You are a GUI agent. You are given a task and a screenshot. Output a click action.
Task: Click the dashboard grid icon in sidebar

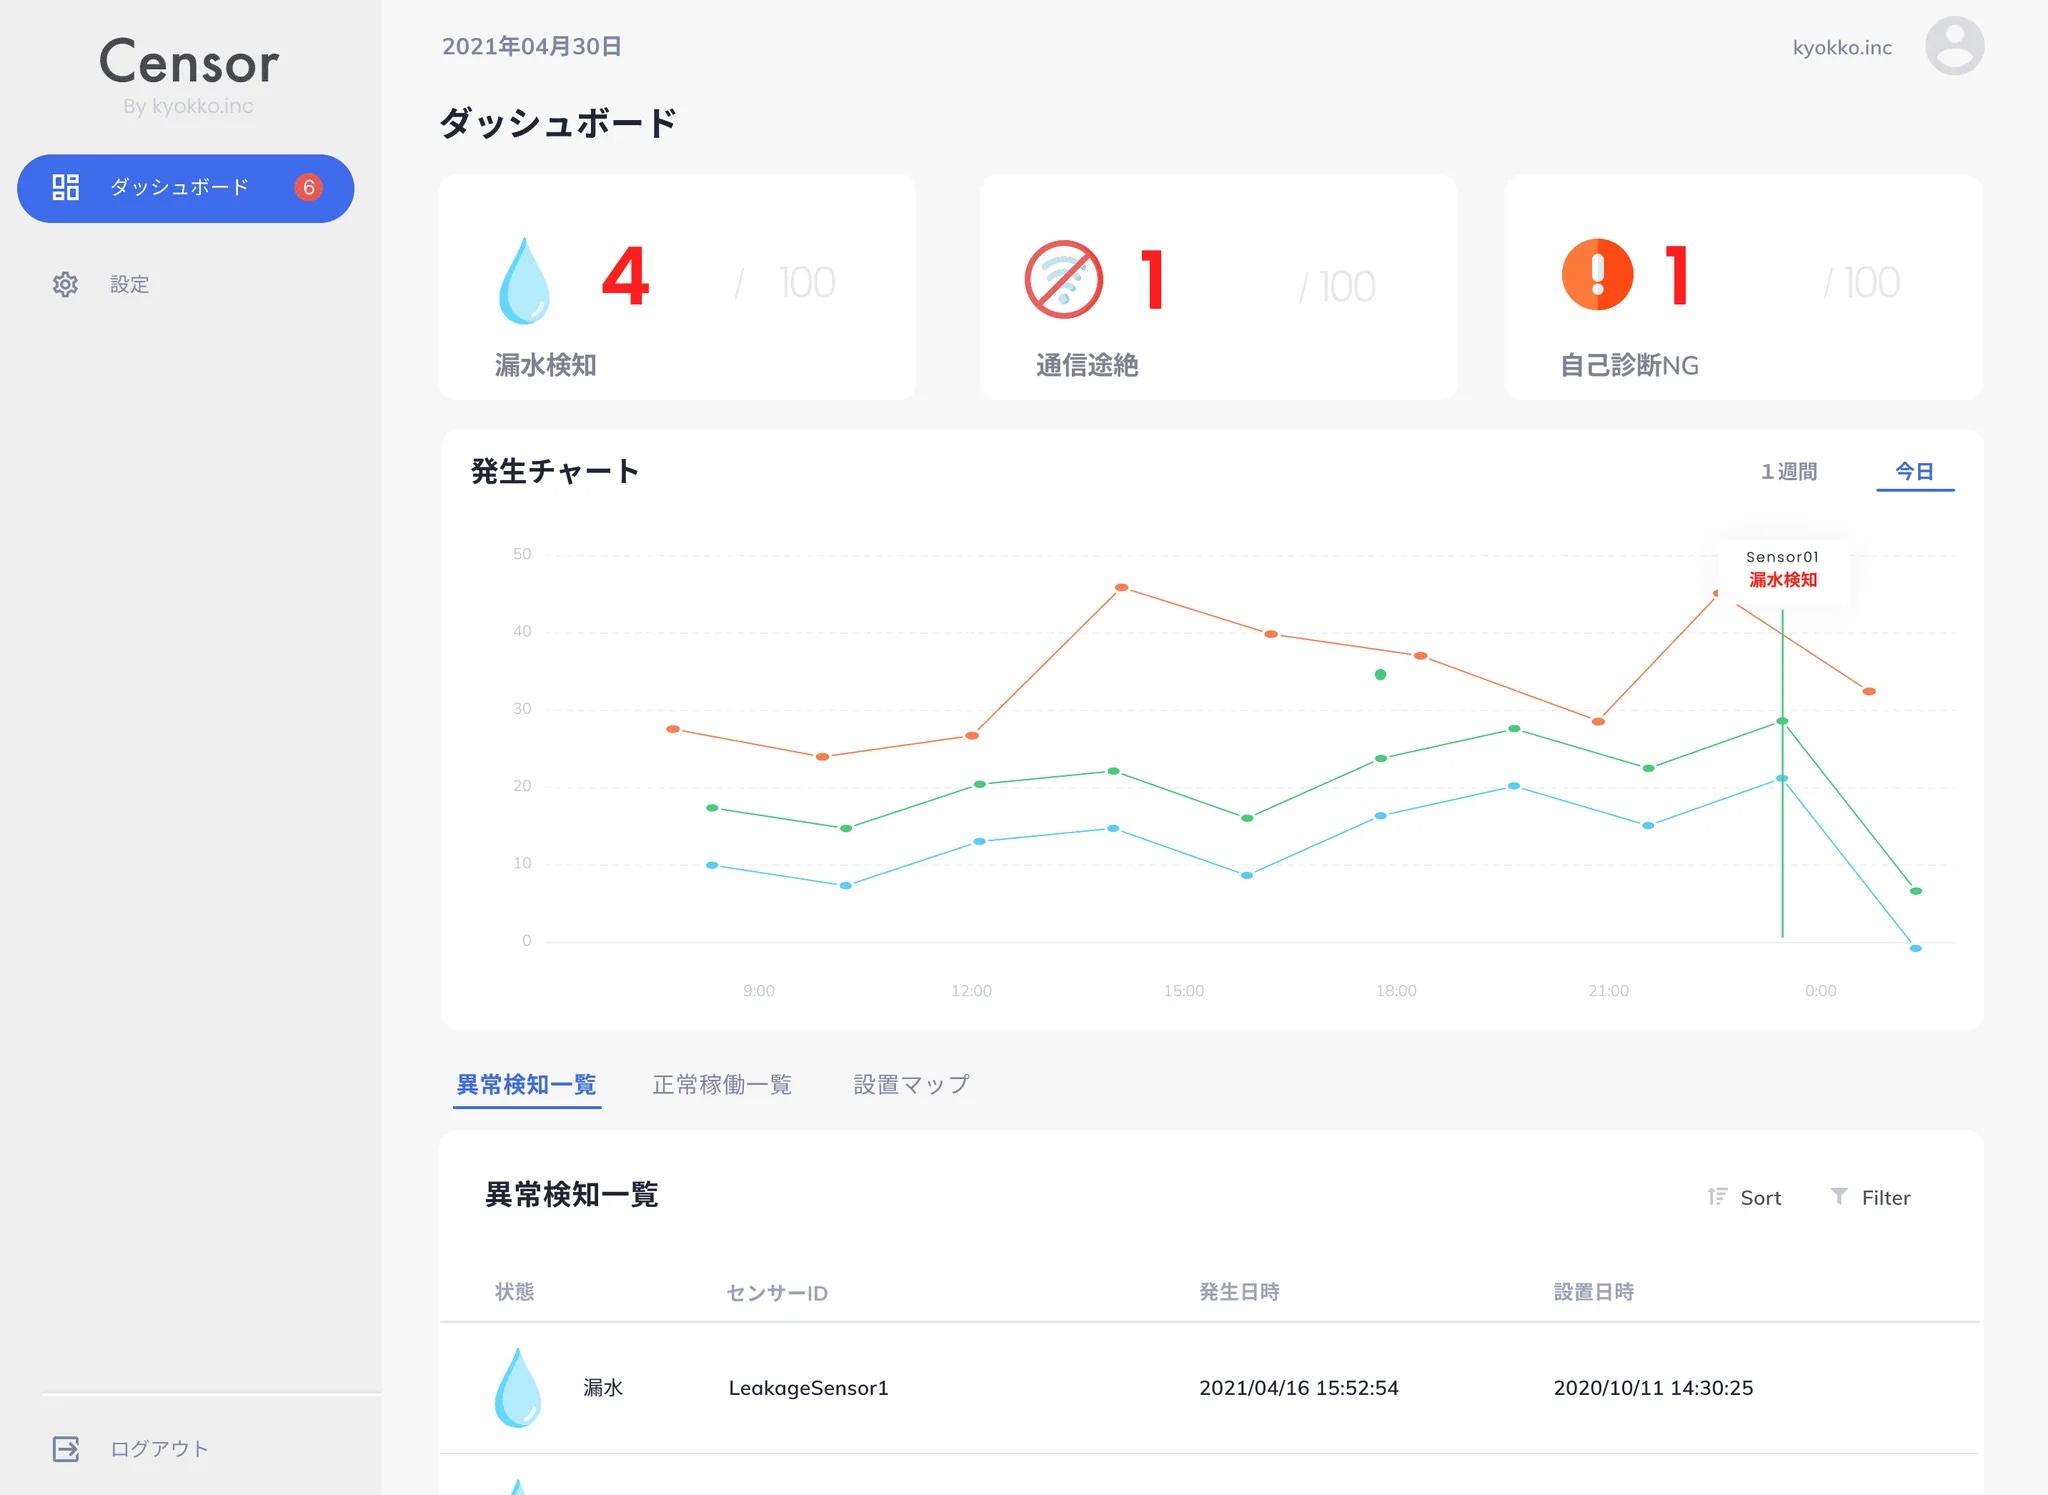point(66,187)
